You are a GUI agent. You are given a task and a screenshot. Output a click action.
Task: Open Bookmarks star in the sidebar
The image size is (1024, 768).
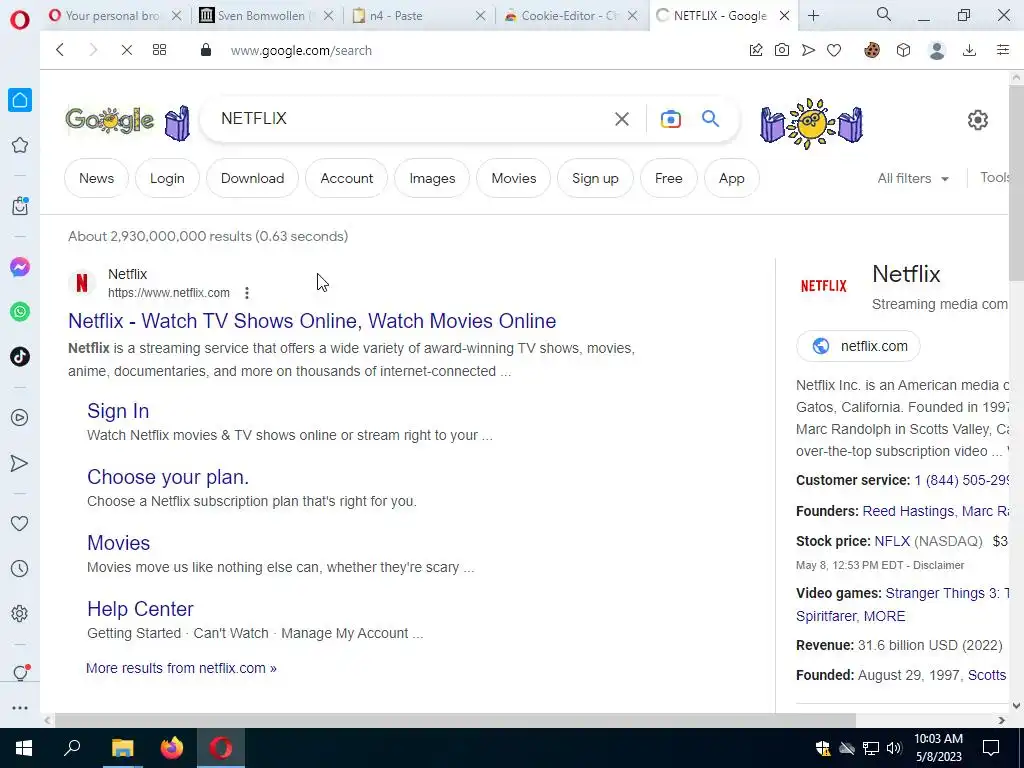tap(20, 145)
